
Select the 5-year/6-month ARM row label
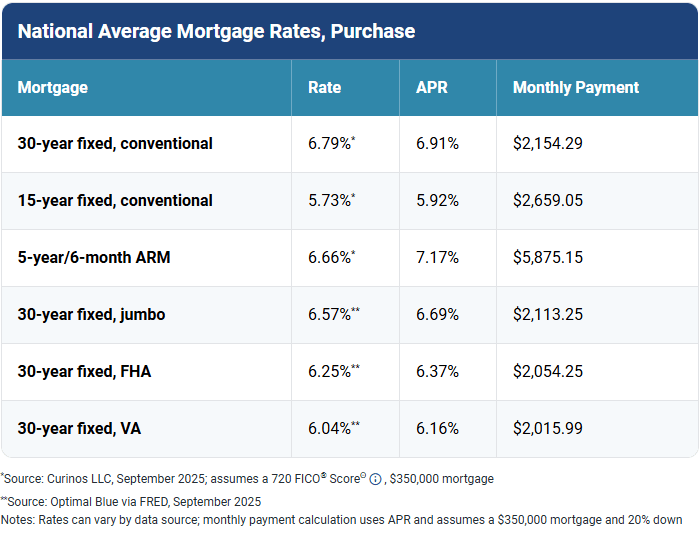click(94, 257)
